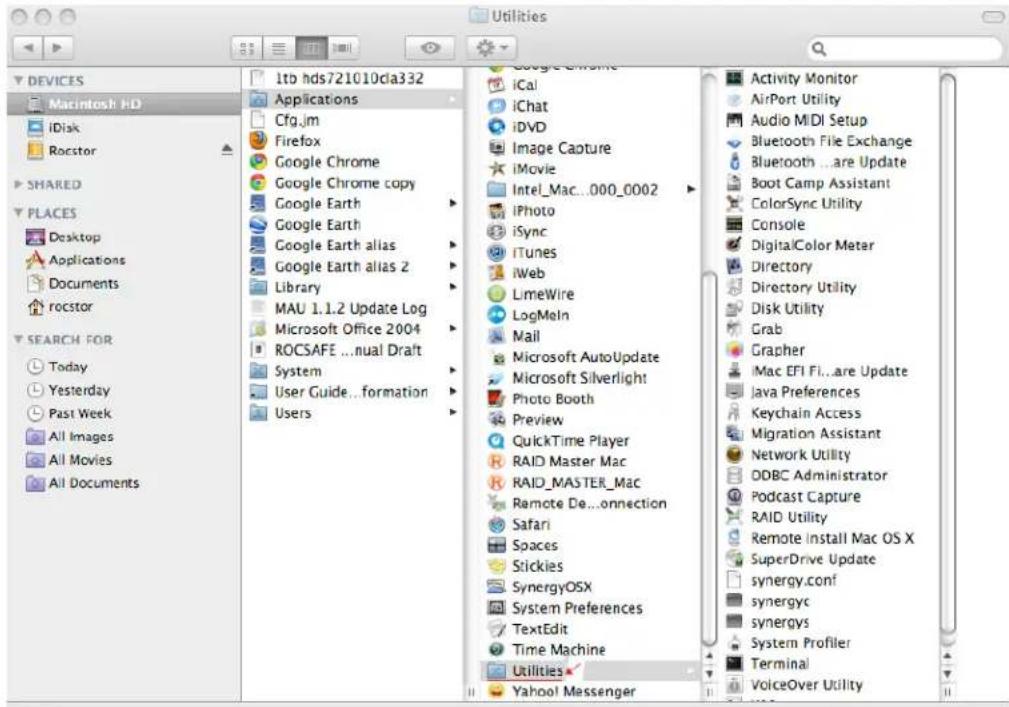Click the Quick Look eye button

tap(430, 48)
